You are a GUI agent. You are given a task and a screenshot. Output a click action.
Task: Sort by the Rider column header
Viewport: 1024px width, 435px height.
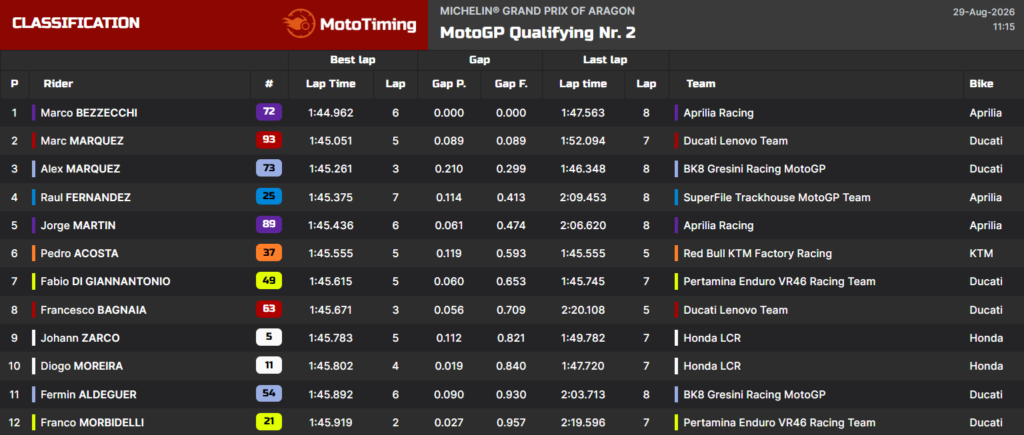(x=58, y=84)
